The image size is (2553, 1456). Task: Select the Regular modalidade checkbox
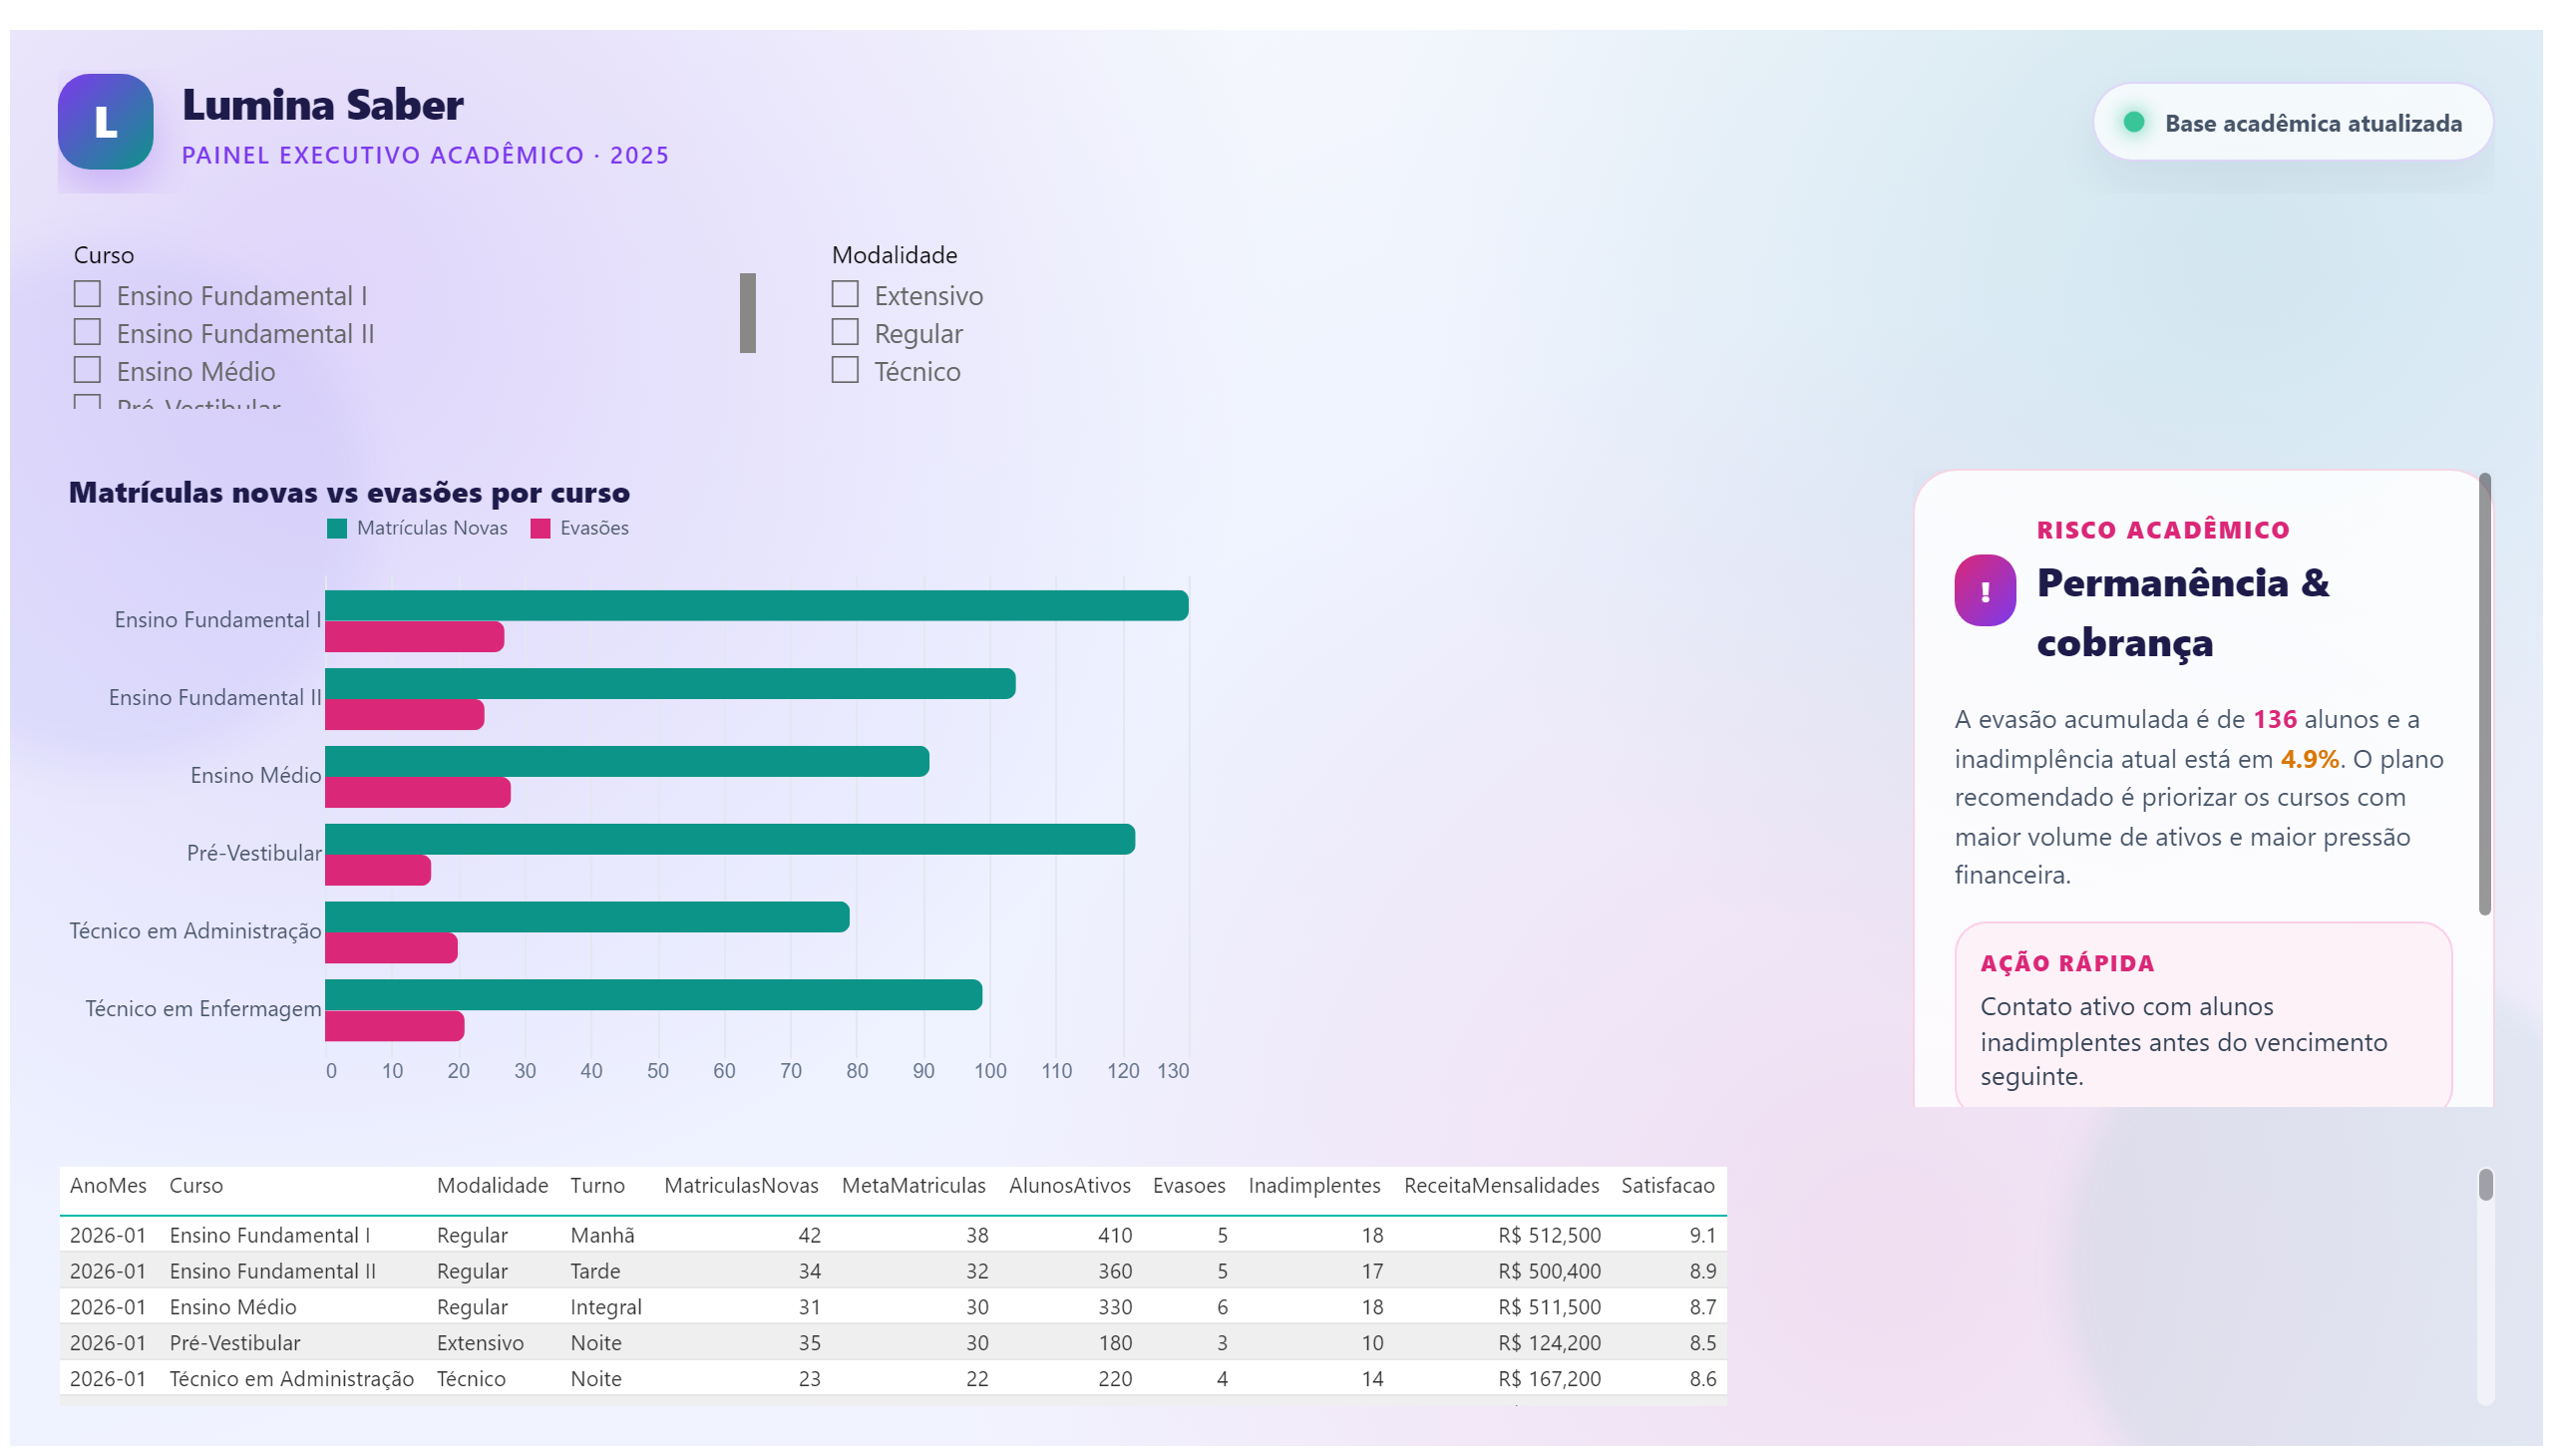(x=845, y=332)
